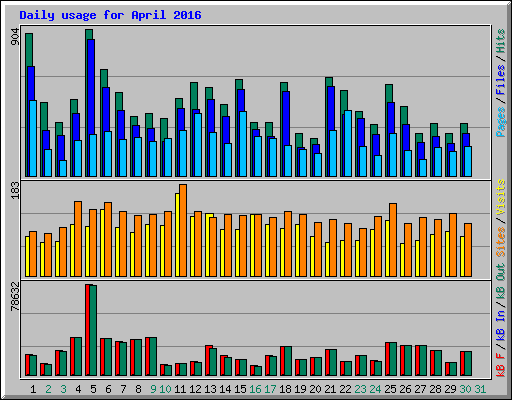The height and width of the screenshot is (400, 512).
Task: Click the tallest orange Visits bar for day 11
Action: [183, 230]
